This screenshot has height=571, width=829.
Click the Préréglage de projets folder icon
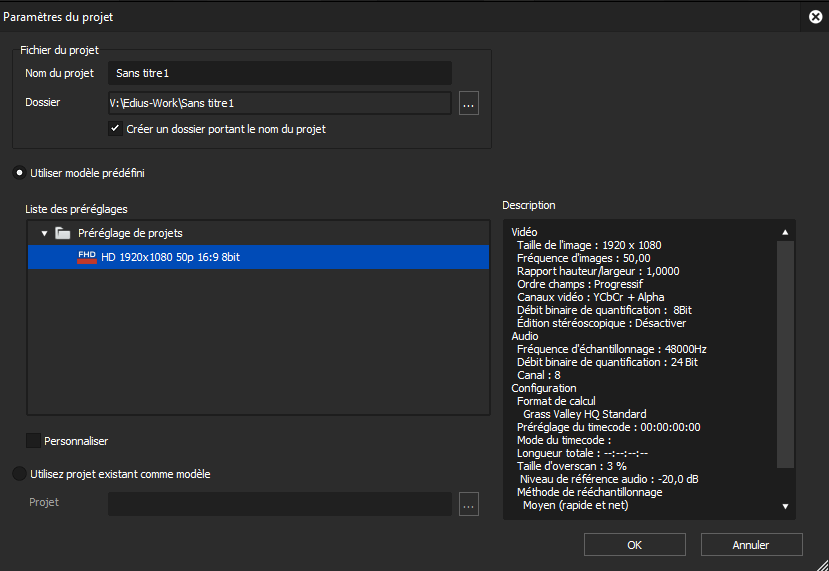click(x=63, y=233)
